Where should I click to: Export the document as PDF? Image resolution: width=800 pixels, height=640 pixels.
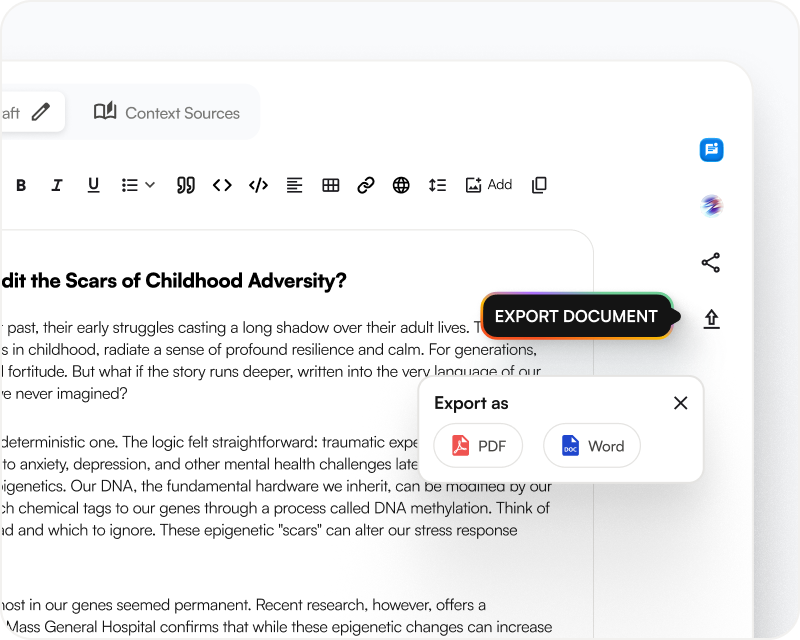pyautogui.click(x=478, y=446)
